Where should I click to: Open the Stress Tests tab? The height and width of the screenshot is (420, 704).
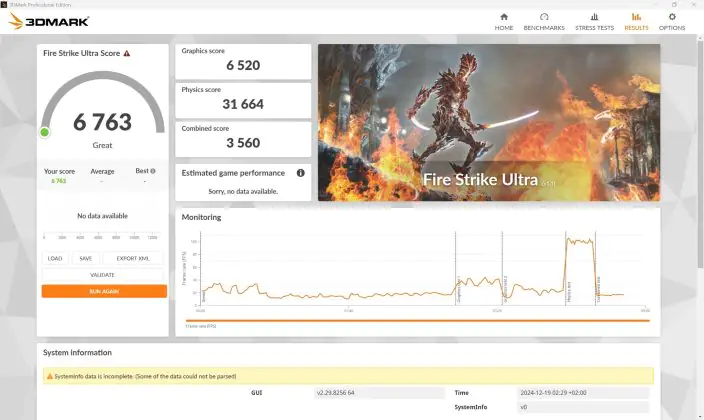pyautogui.click(x=594, y=22)
